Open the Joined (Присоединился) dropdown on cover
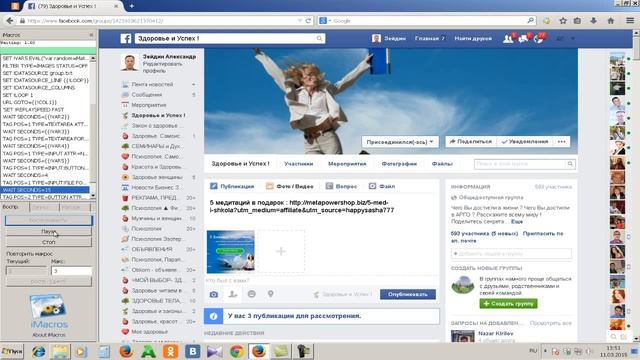Image resolution: width=640 pixels, height=360 pixels. (400, 142)
